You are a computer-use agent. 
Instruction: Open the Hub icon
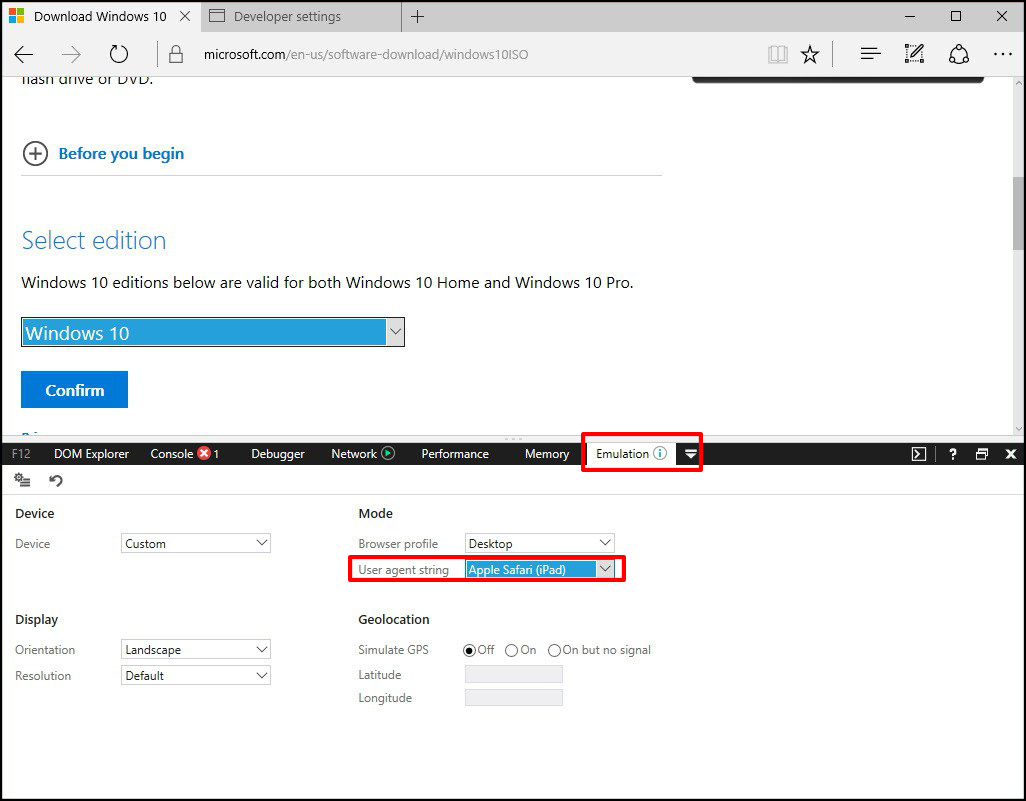[x=870, y=54]
